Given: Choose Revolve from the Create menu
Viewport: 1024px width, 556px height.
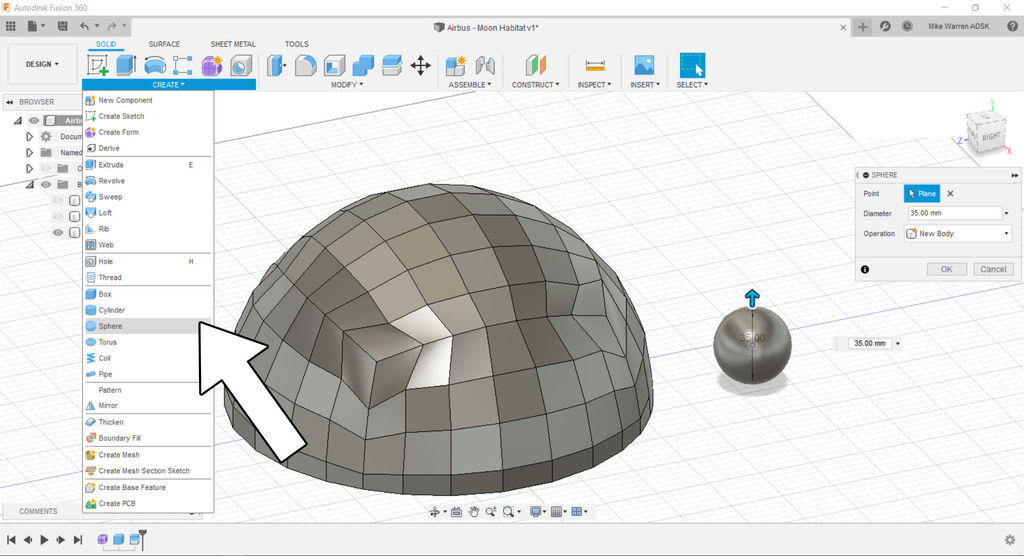Looking at the screenshot, I should click(111, 181).
